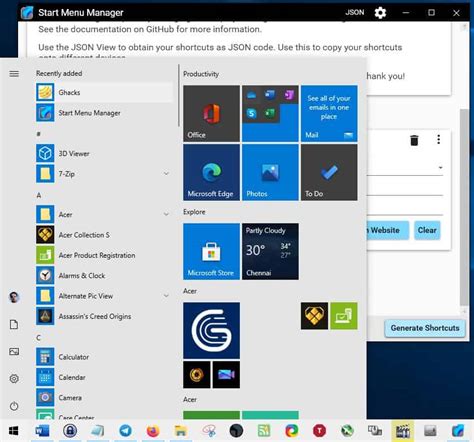Launch Alarms & Clock
The height and width of the screenshot is (442, 474).
104,275
